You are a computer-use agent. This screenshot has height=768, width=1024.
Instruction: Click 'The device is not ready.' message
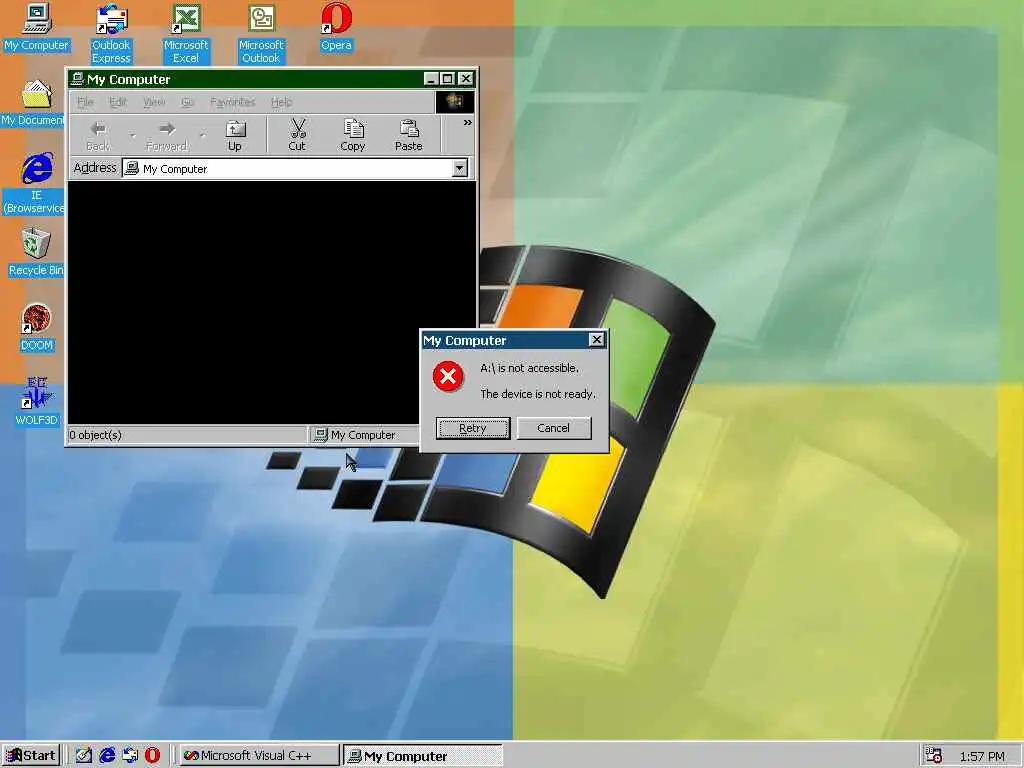pos(538,394)
